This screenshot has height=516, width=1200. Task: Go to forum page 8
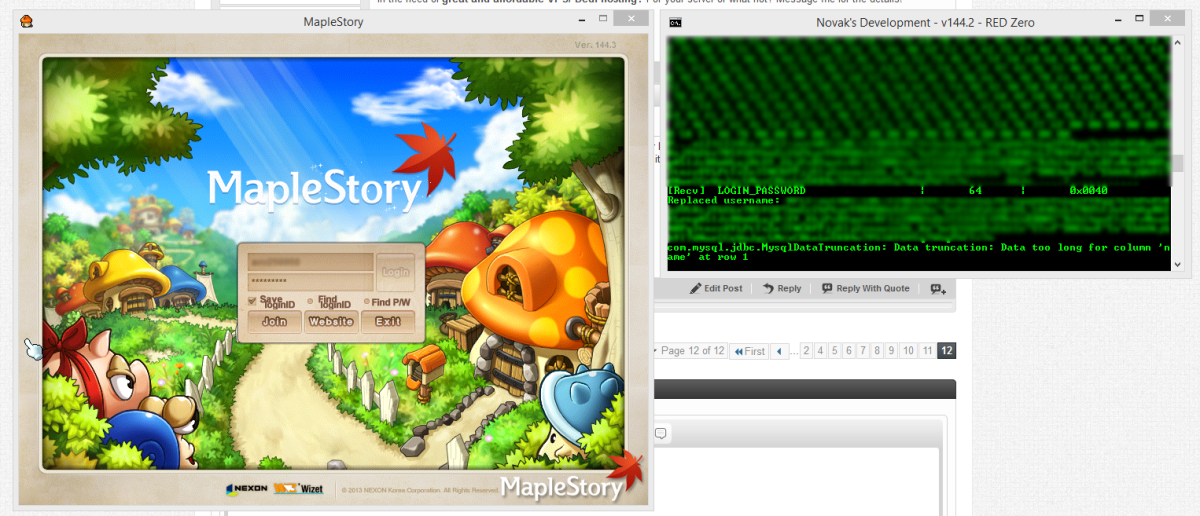pos(877,351)
